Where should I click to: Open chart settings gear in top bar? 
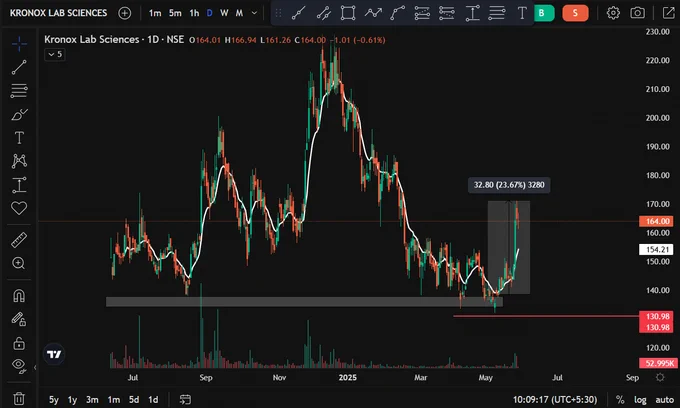point(613,13)
